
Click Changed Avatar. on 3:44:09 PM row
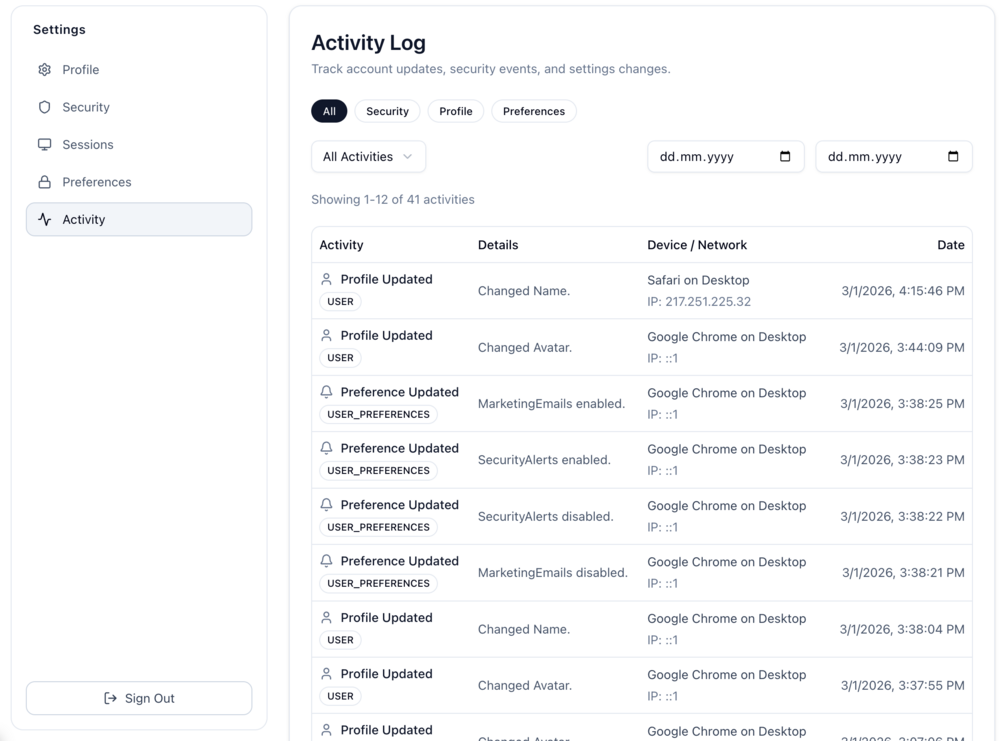525,347
